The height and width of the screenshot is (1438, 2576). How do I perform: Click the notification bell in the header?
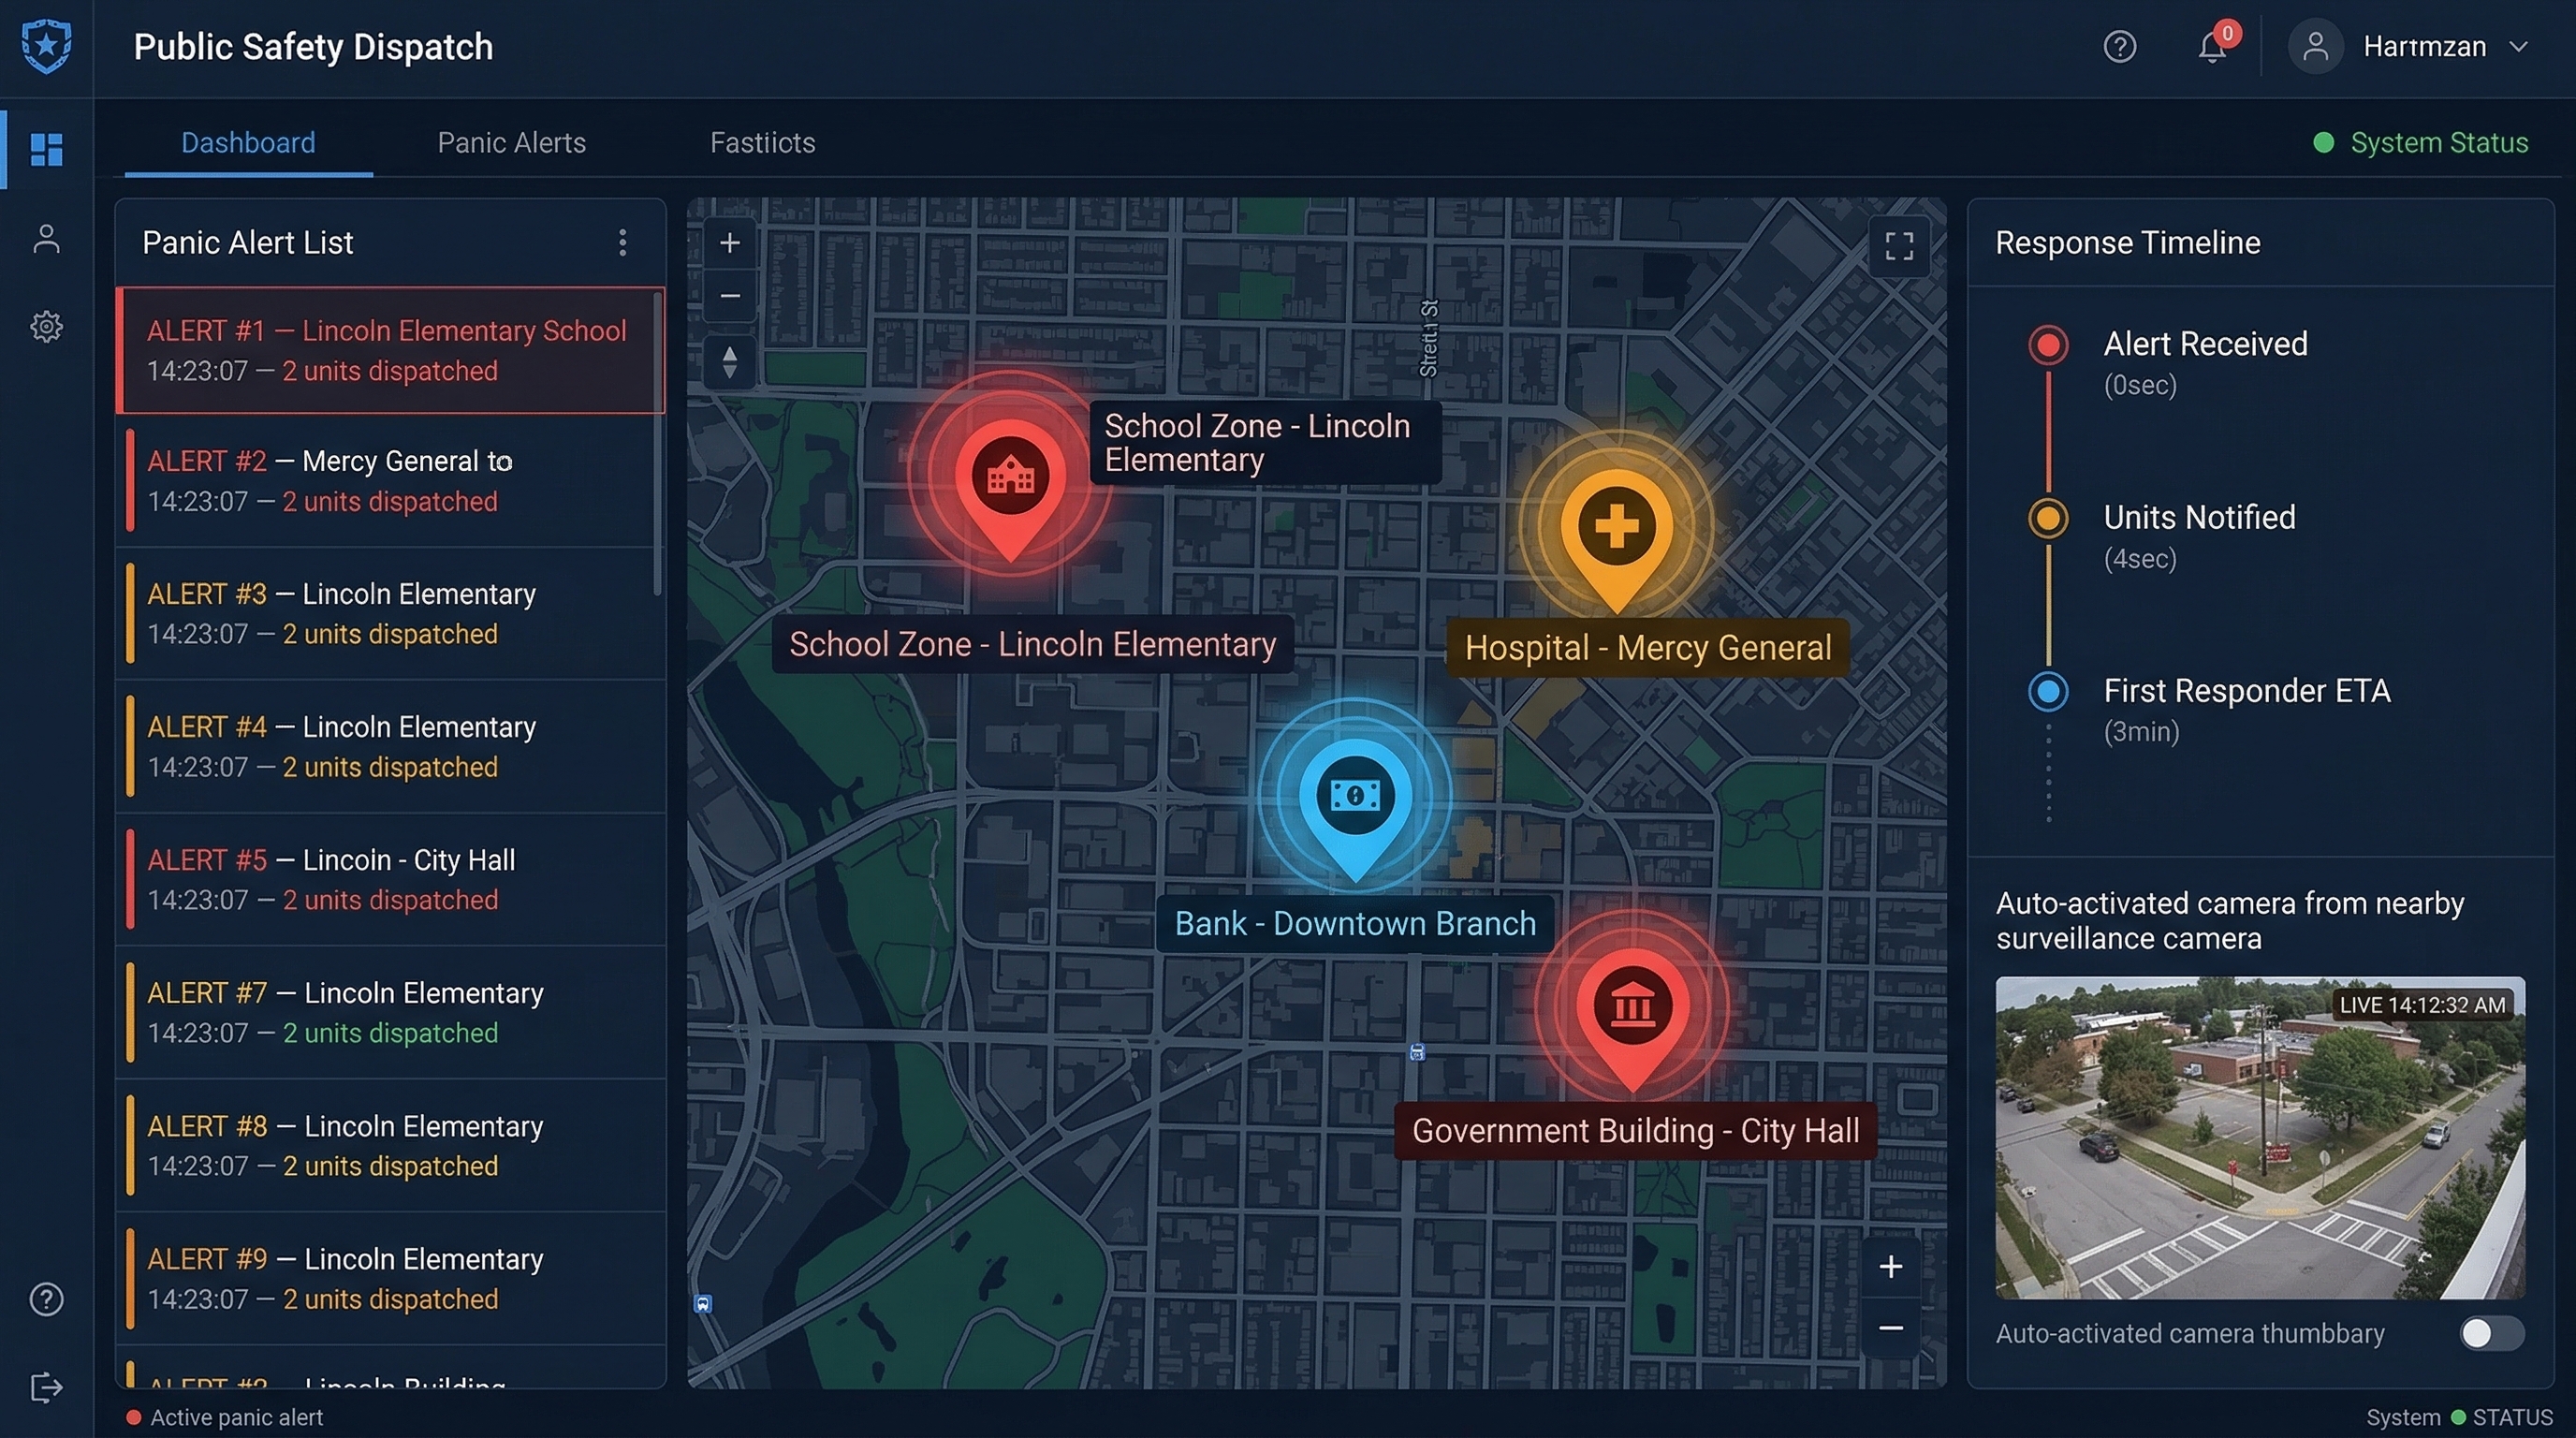point(2213,46)
